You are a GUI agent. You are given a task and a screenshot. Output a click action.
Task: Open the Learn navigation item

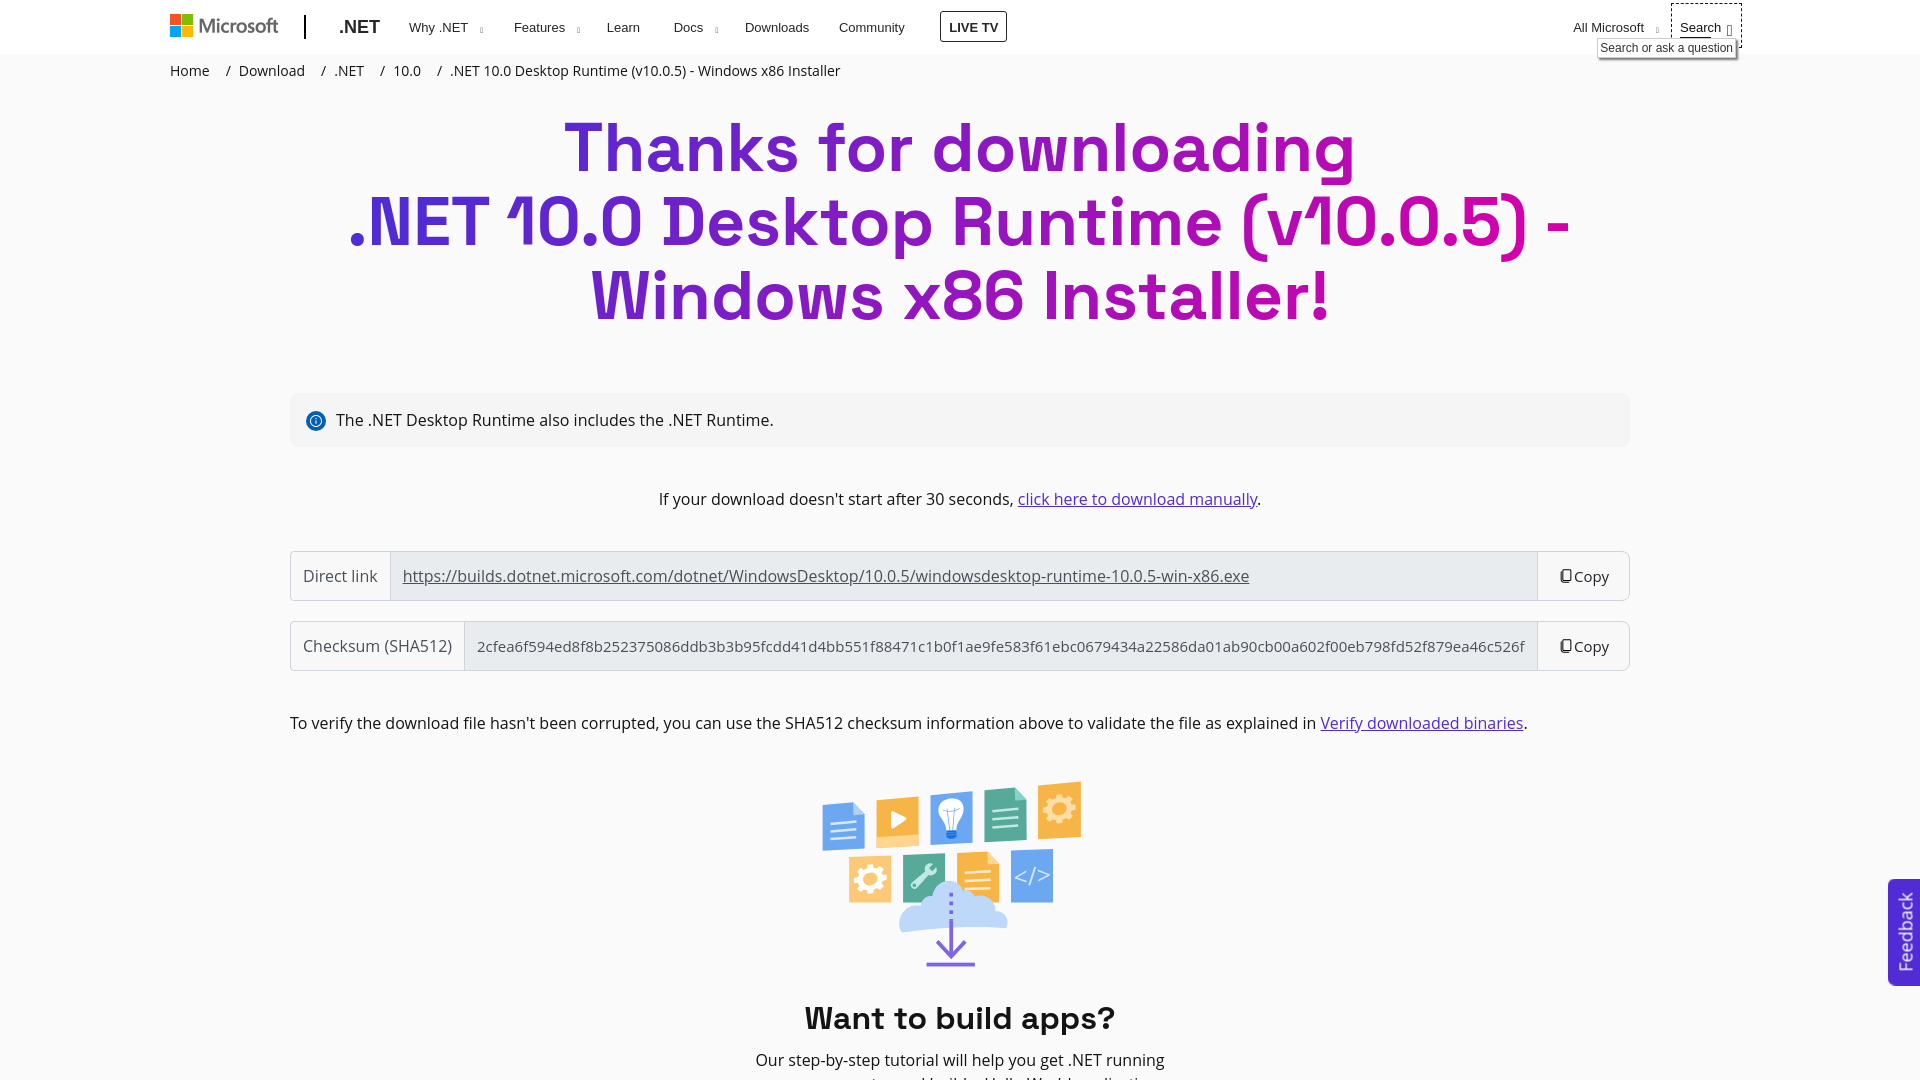623,27
